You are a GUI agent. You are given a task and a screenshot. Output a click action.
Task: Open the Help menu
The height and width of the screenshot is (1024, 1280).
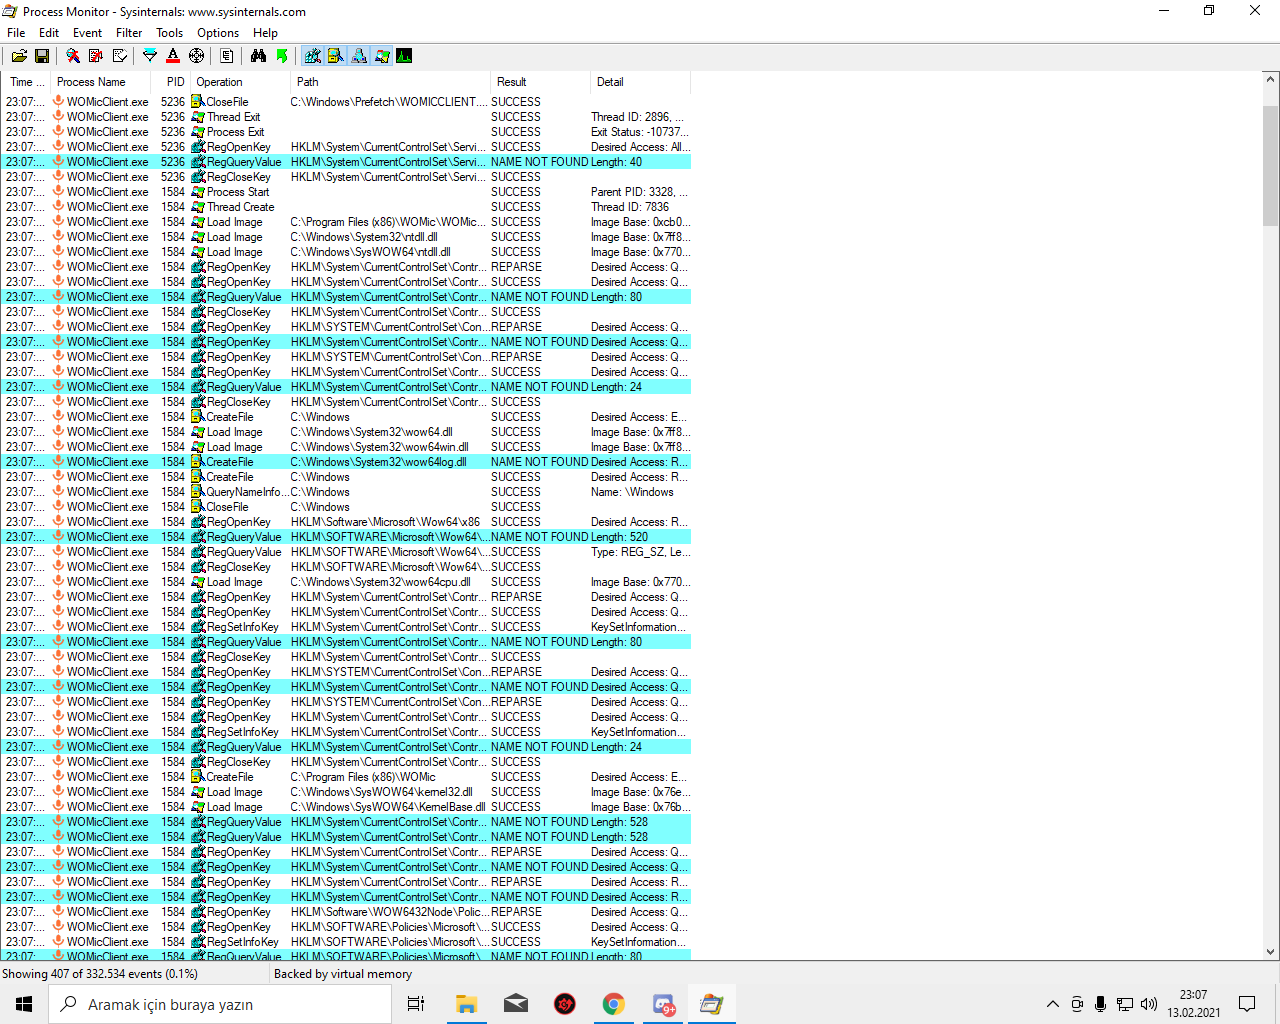265,33
